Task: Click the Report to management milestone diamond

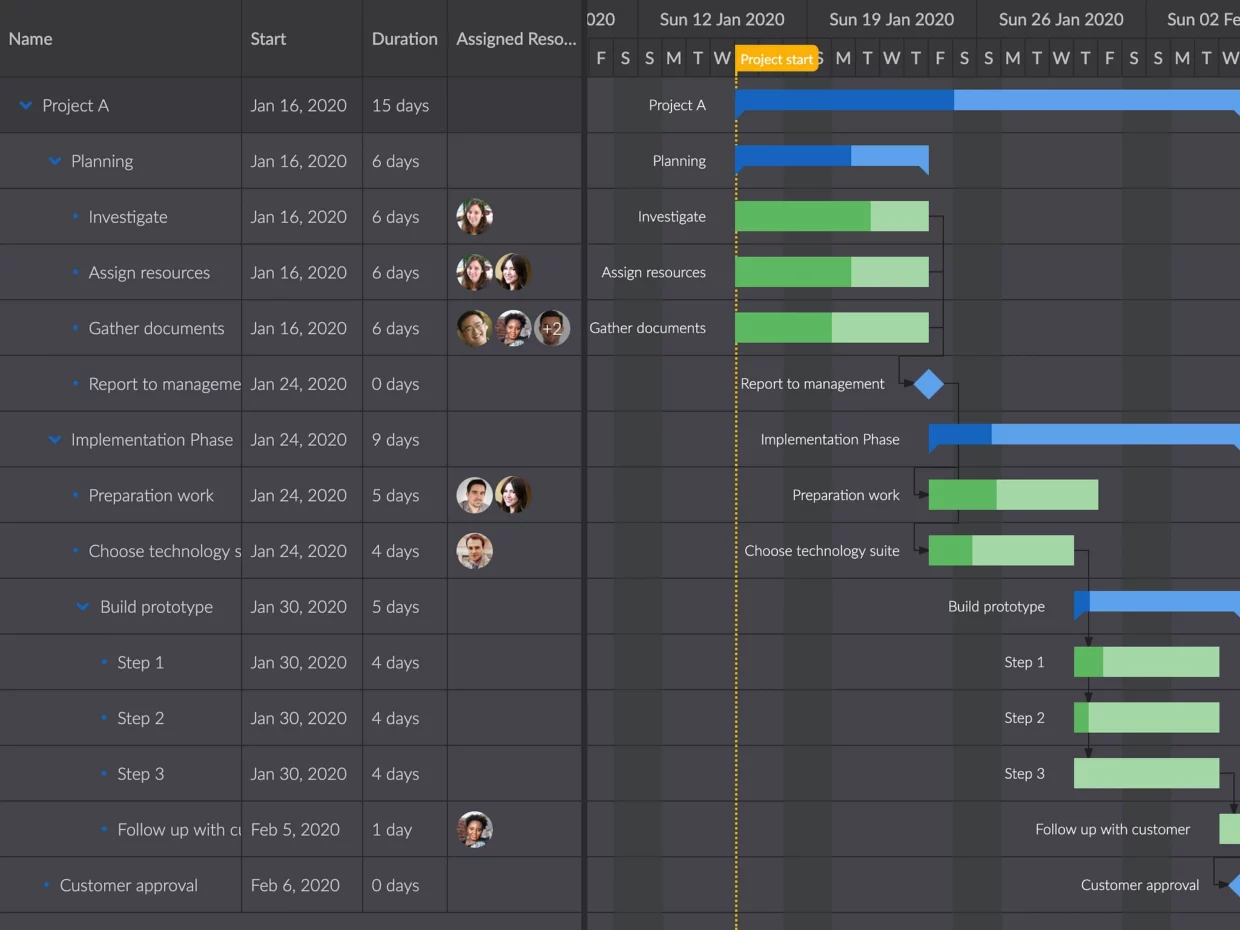Action: (x=929, y=384)
